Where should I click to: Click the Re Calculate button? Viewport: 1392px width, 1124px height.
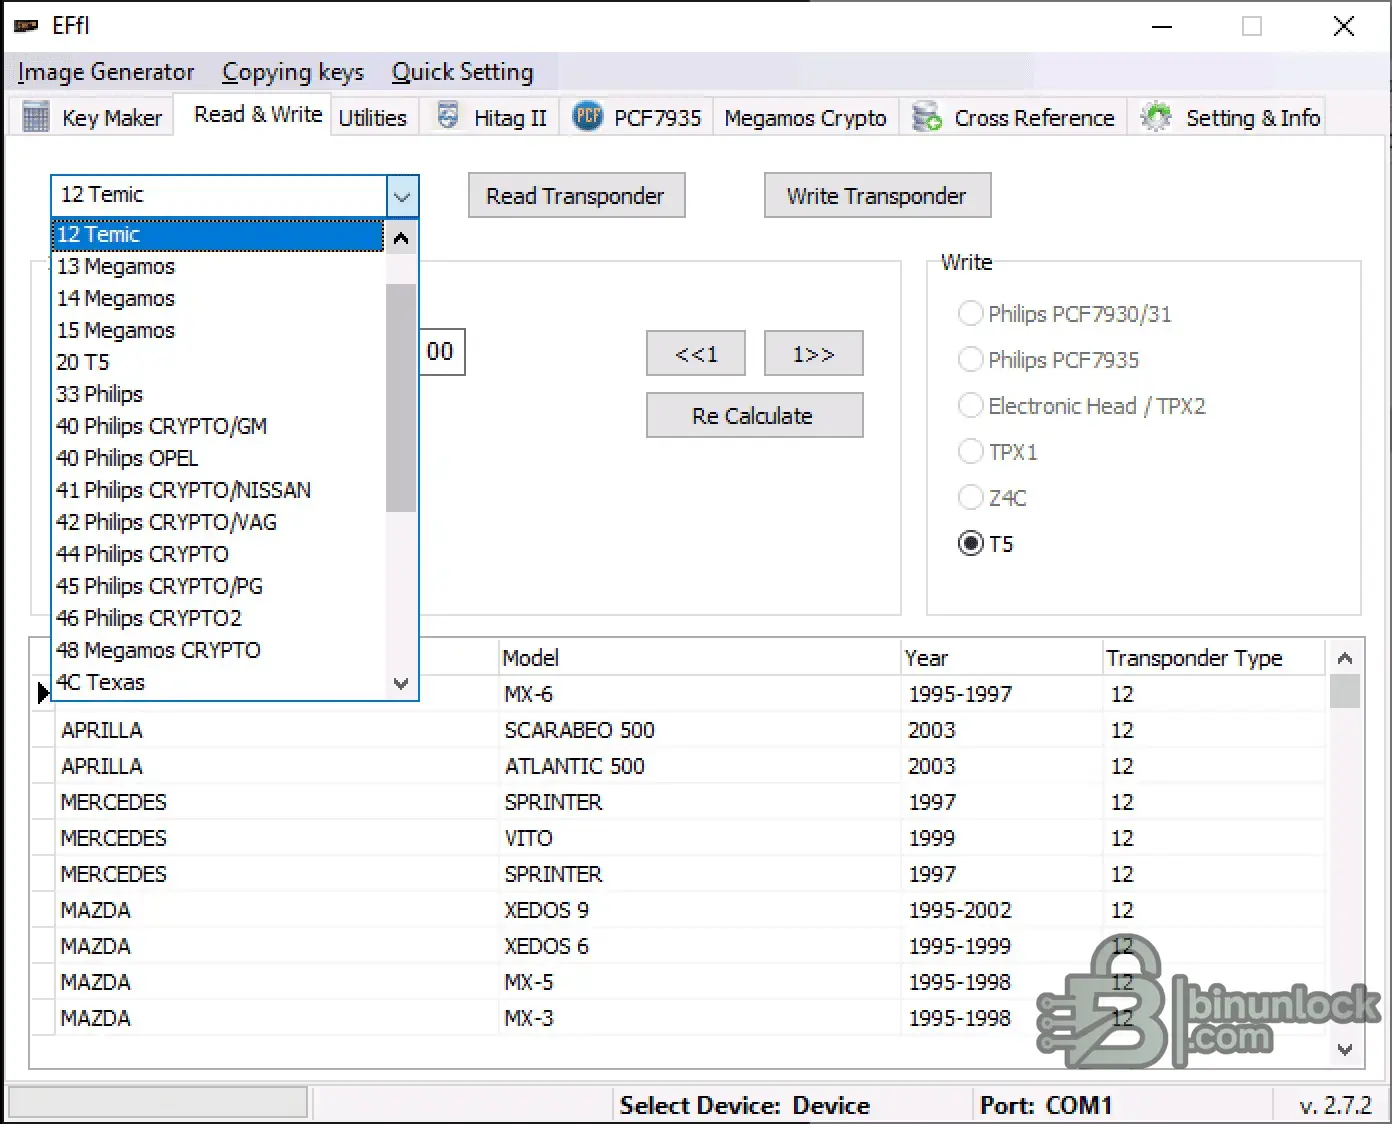[x=754, y=416]
